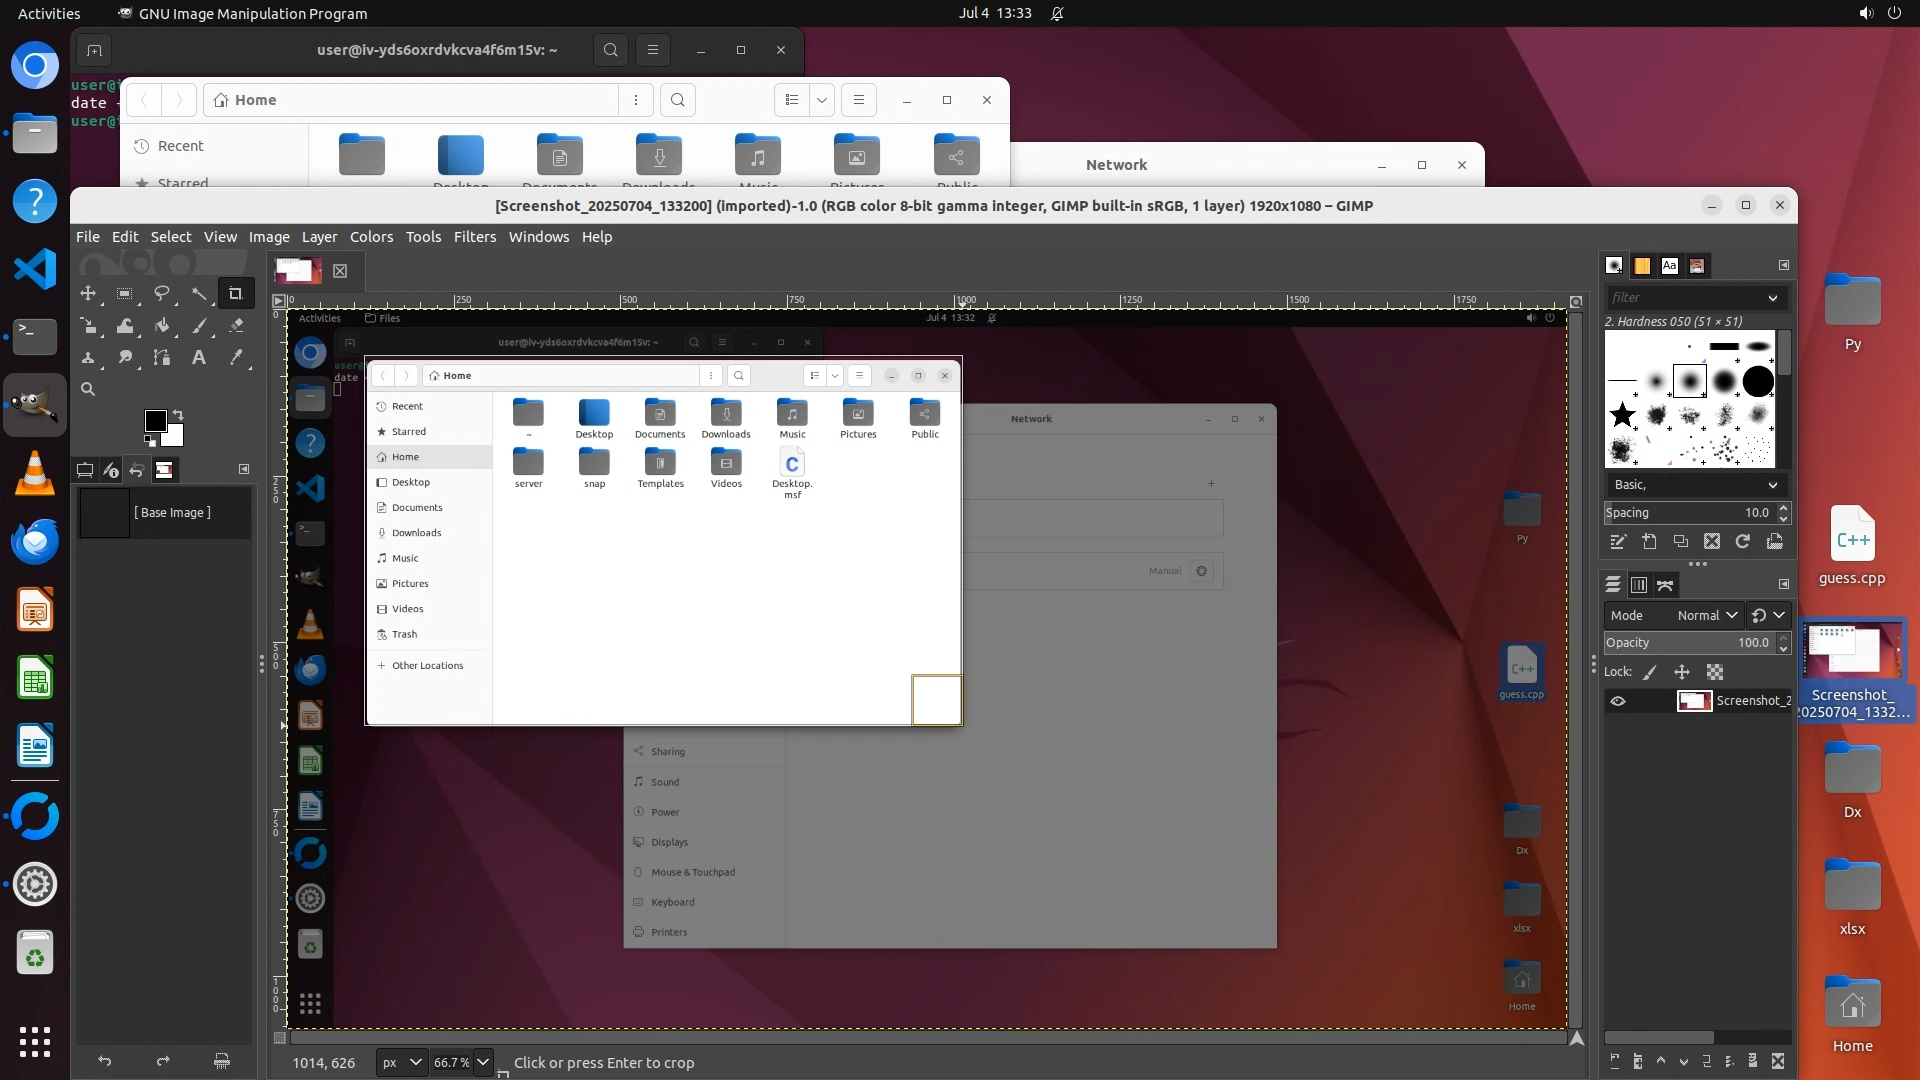This screenshot has width=1920, height=1080.
Task: Click the refresh brushes icon
Action: (x=1743, y=541)
